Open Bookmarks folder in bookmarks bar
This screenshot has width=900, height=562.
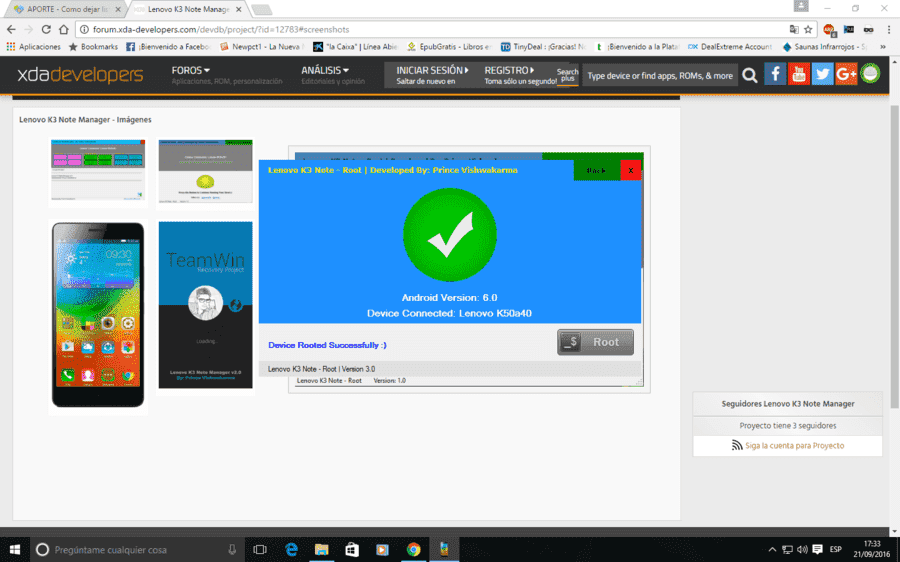(x=93, y=46)
